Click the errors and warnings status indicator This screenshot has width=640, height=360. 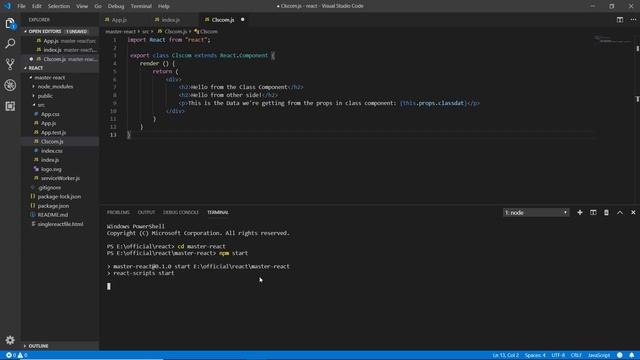click(x=16, y=355)
